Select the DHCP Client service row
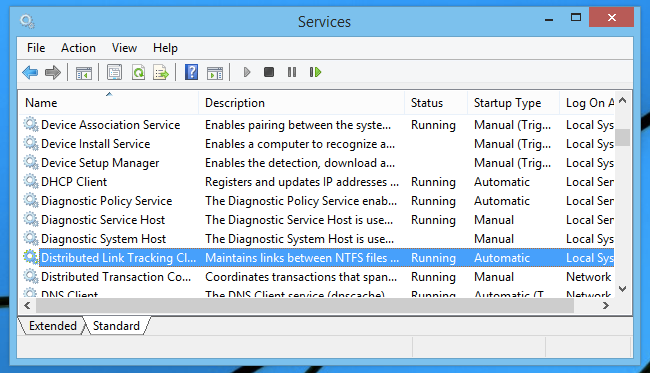Image resolution: width=650 pixels, height=373 pixels. [x=318, y=182]
